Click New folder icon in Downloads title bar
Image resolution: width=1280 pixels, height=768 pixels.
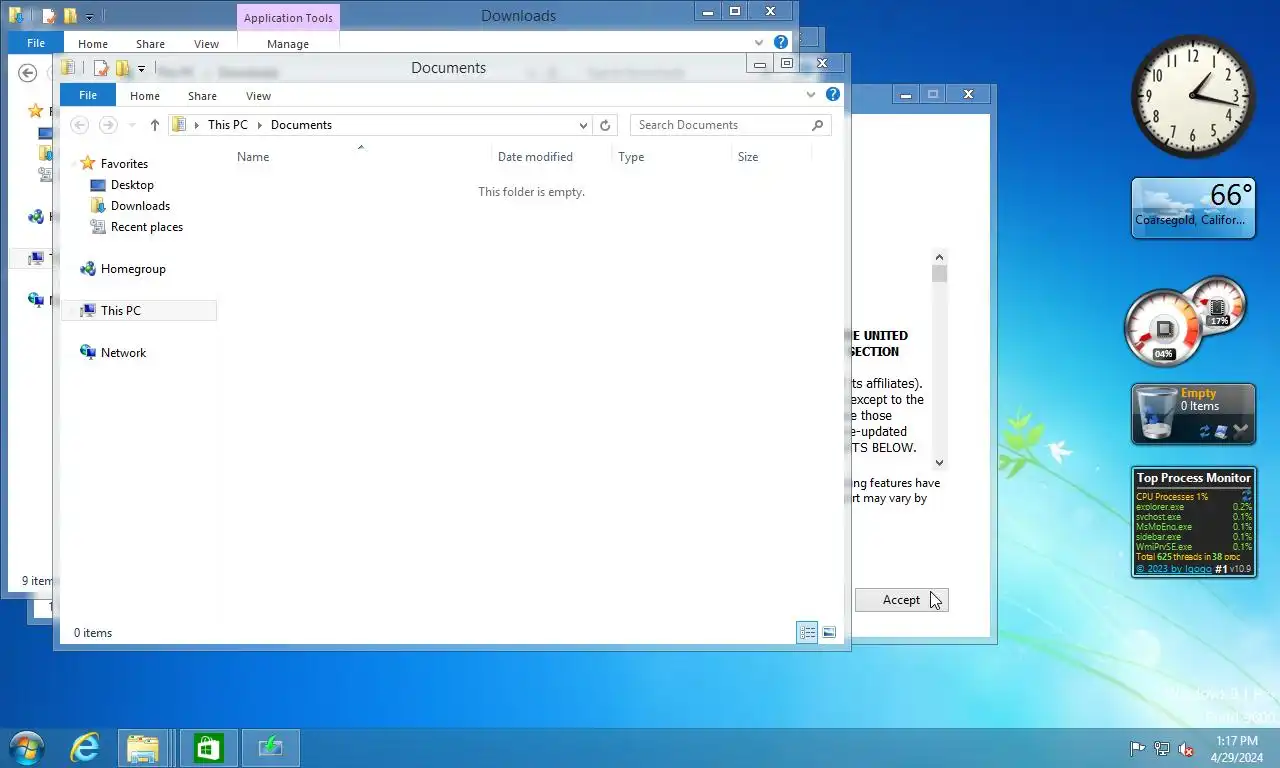pos(71,16)
